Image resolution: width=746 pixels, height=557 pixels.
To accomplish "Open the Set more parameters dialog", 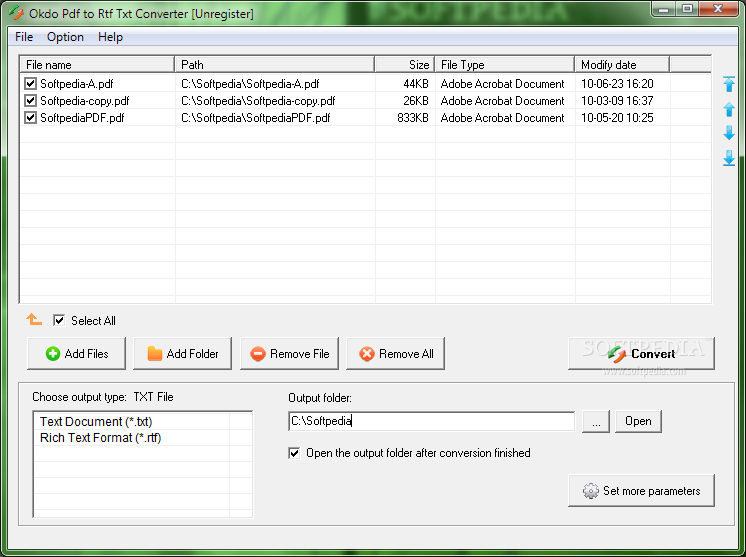I will (x=641, y=490).
